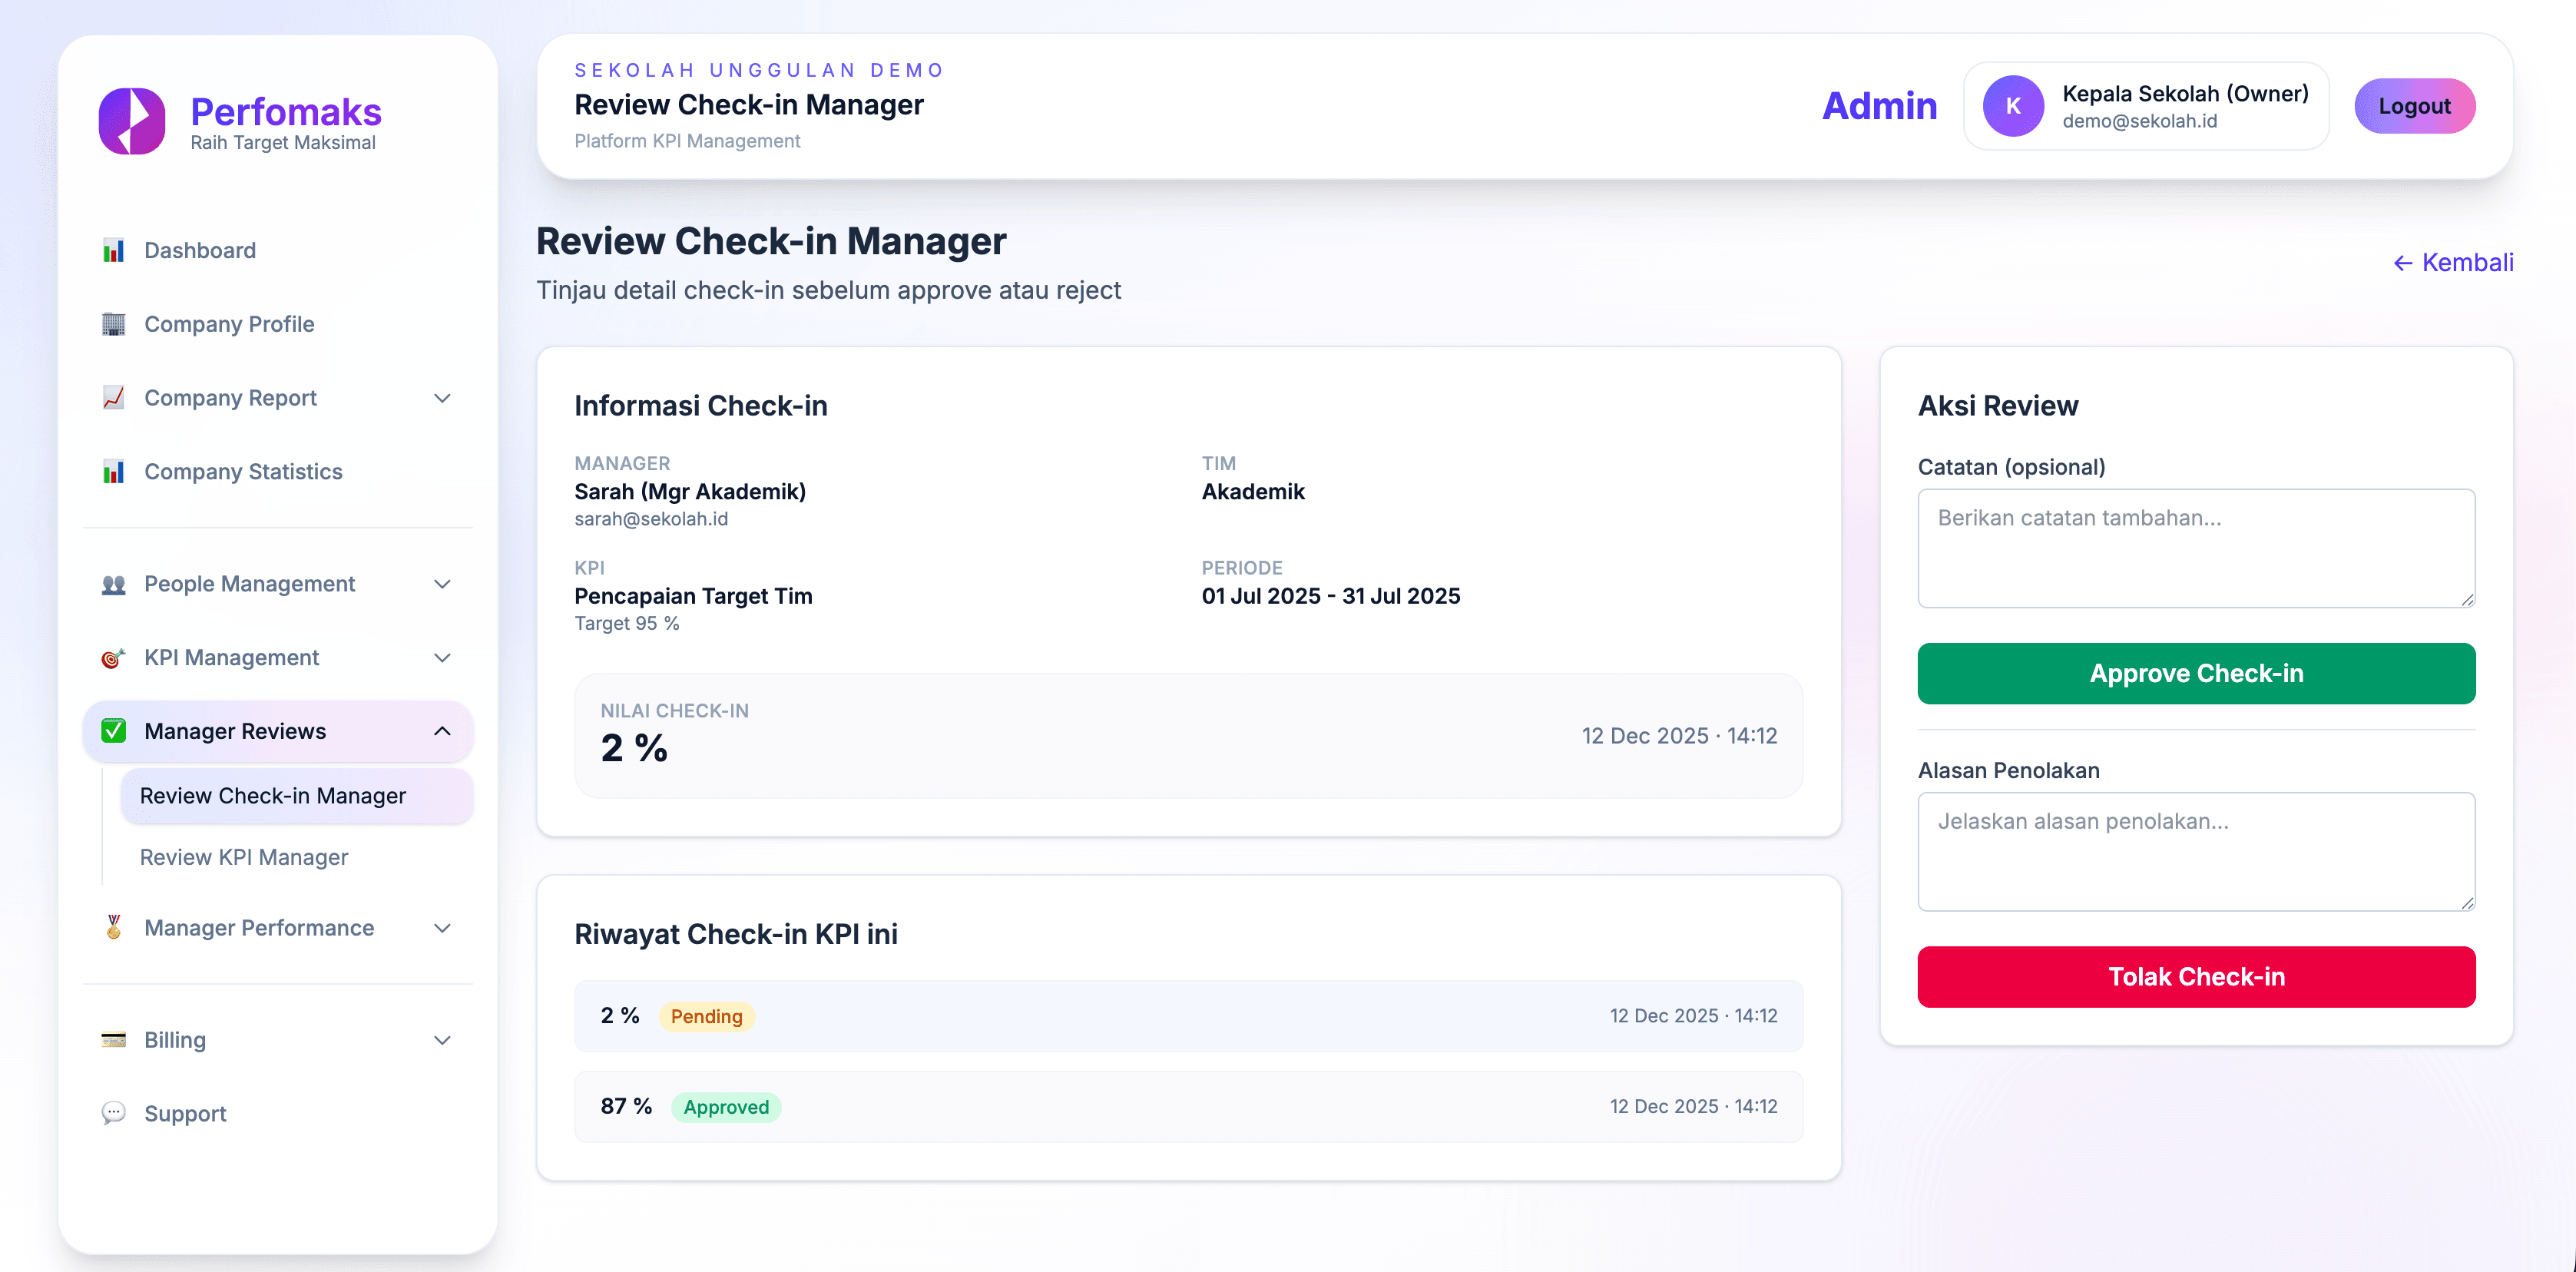Click the Billing card icon

point(113,1040)
